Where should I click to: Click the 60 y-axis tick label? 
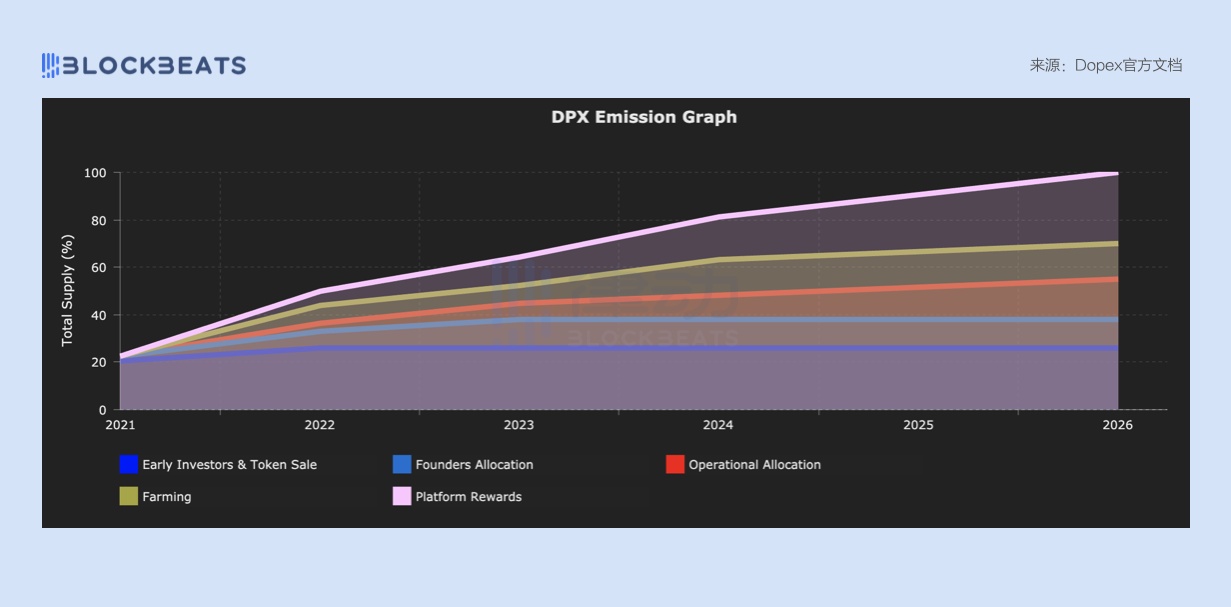click(x=99, y=268)
